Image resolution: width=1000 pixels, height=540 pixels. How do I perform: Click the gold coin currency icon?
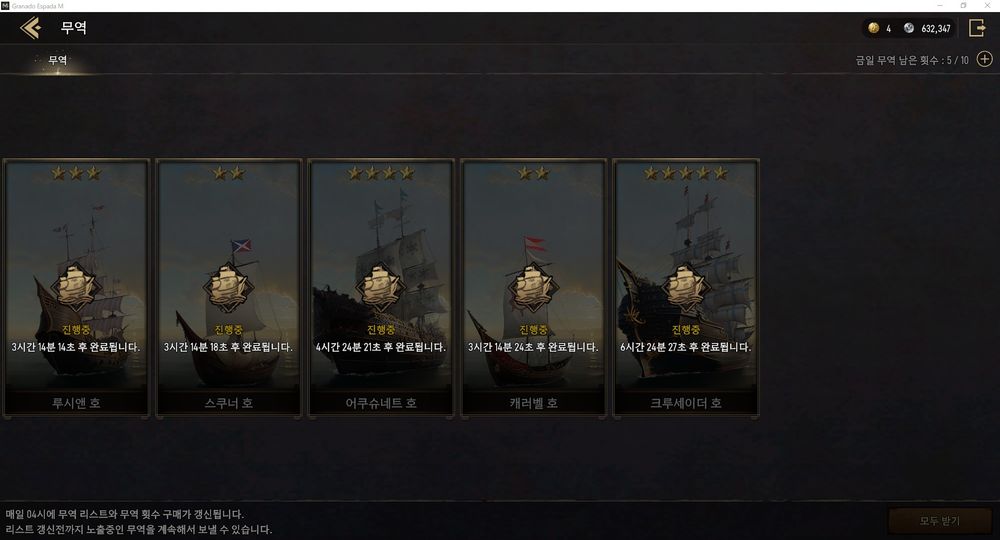874,27
